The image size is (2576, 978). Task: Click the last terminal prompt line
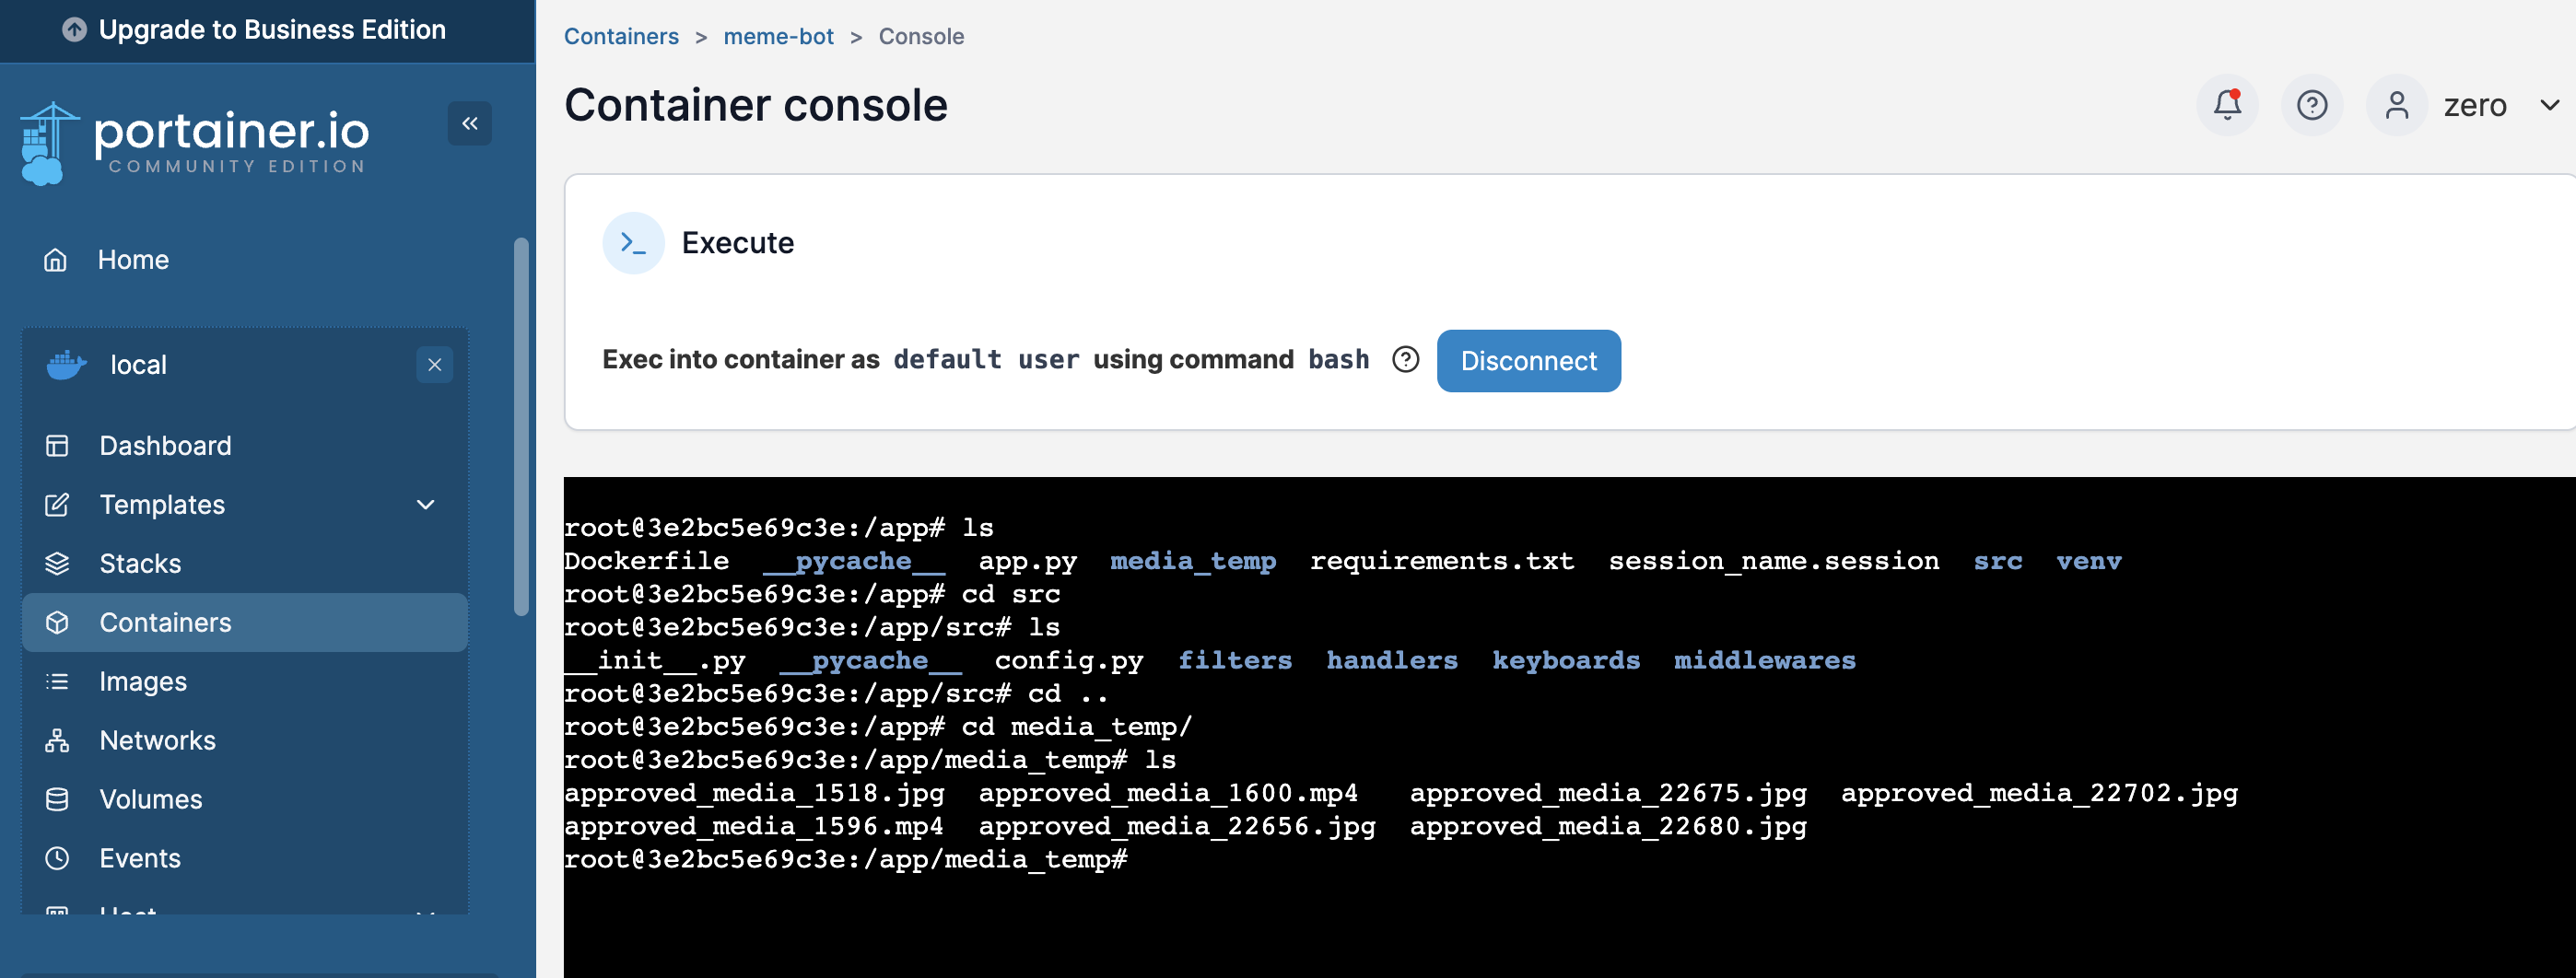(846, 860)
